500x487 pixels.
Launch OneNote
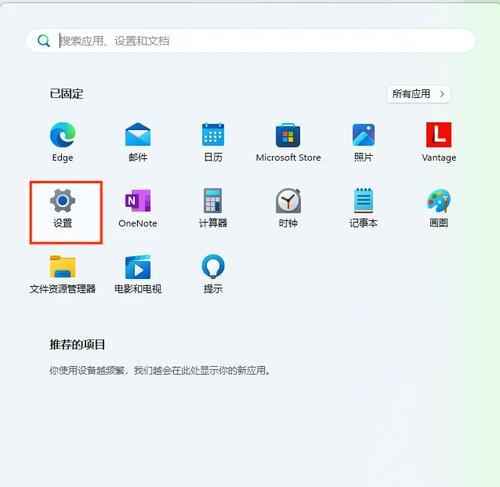click(138, 208)
